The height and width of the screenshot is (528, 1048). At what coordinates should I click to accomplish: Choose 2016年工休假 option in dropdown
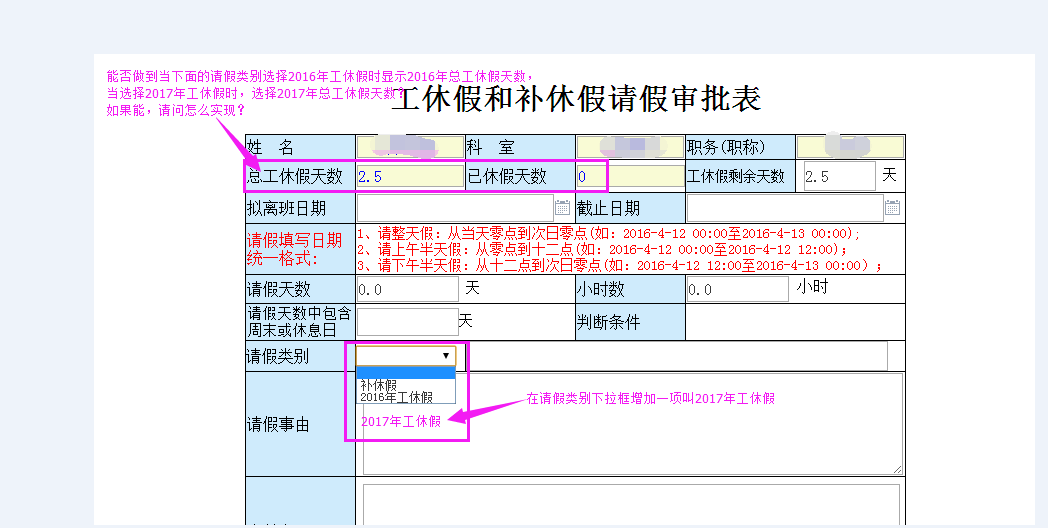coord(397,397)
